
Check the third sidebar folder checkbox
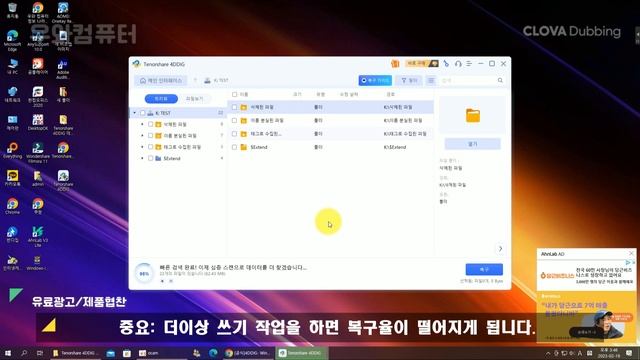tap(150, 147)
